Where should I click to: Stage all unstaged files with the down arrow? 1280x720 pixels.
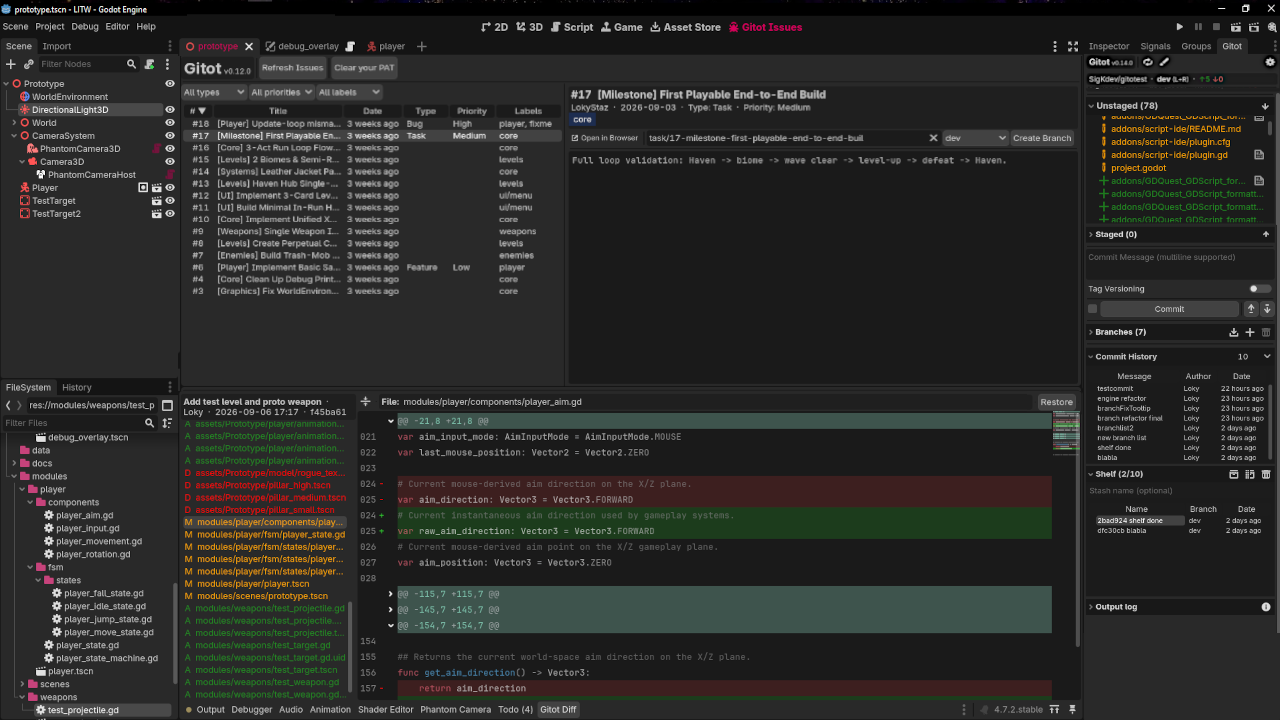tap(1265, 105)
